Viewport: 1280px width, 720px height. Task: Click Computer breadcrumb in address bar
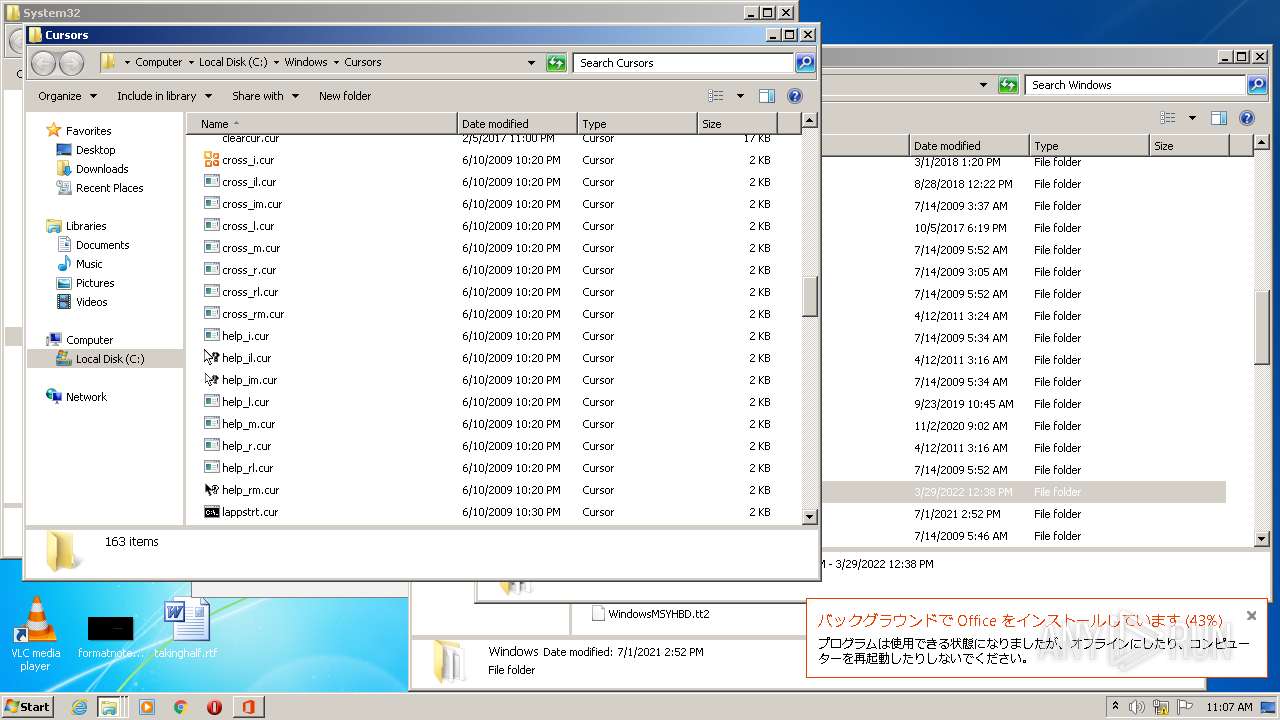[159, 62]
